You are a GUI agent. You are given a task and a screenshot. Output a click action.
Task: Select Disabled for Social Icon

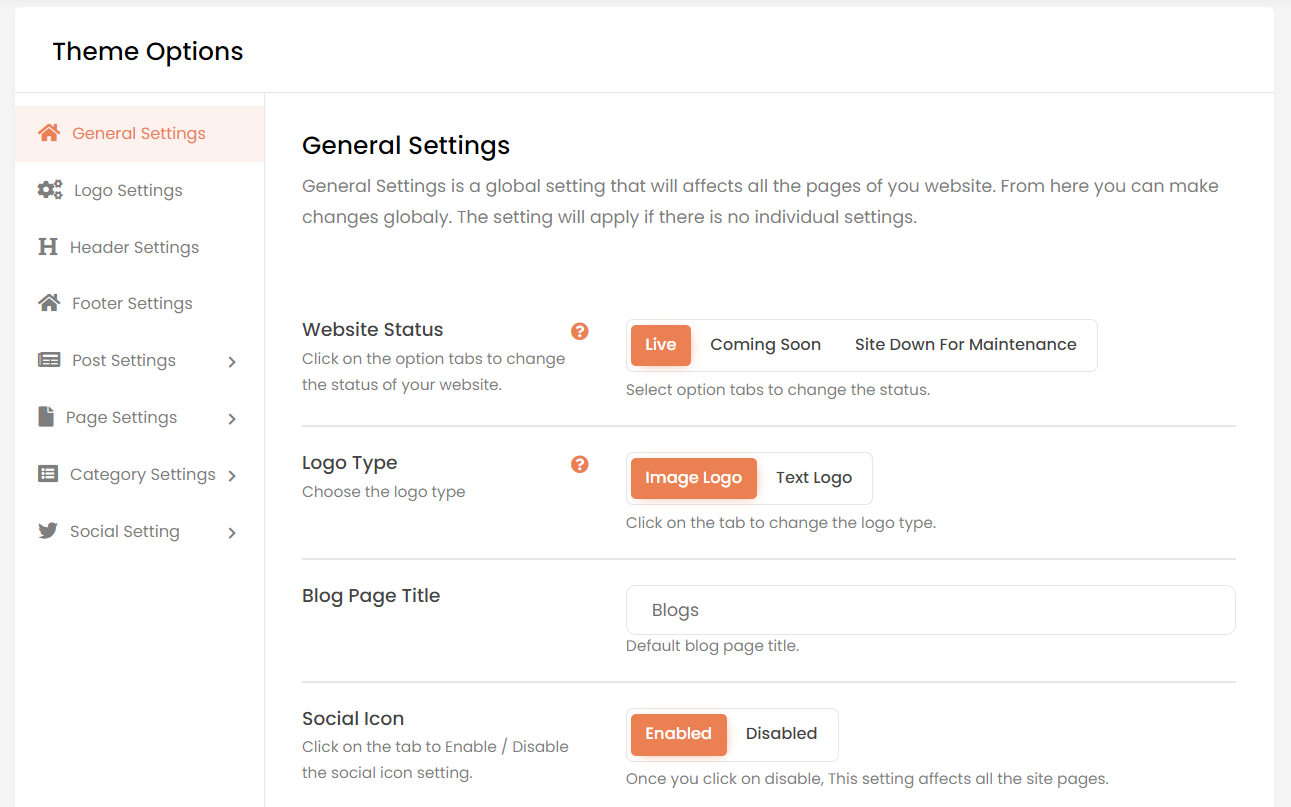(x=781, y=734)
